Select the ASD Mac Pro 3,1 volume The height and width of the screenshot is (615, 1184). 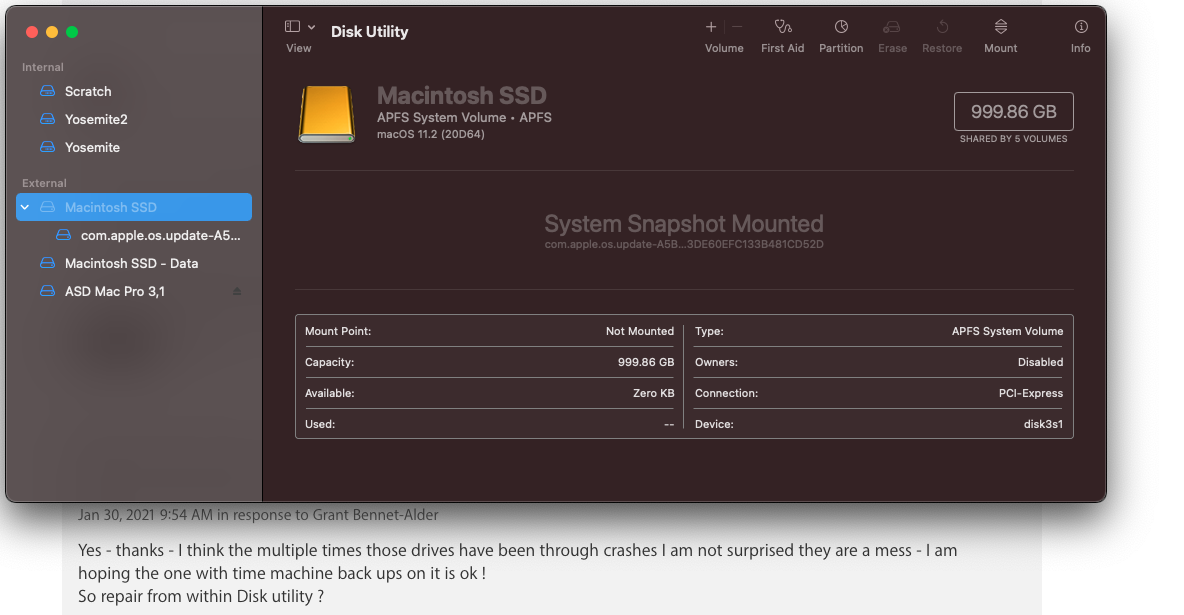pos(134,291)
